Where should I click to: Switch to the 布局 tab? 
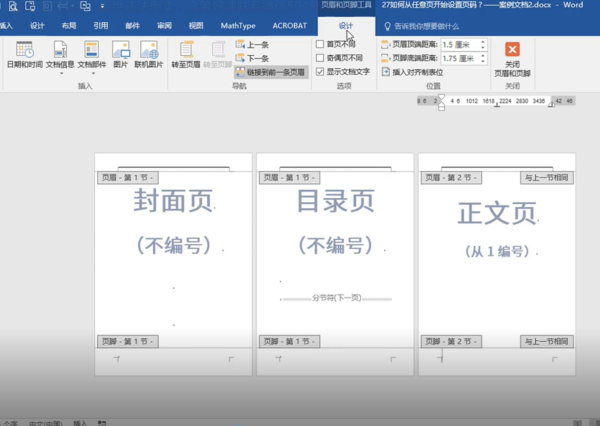(x=69, y=26)
